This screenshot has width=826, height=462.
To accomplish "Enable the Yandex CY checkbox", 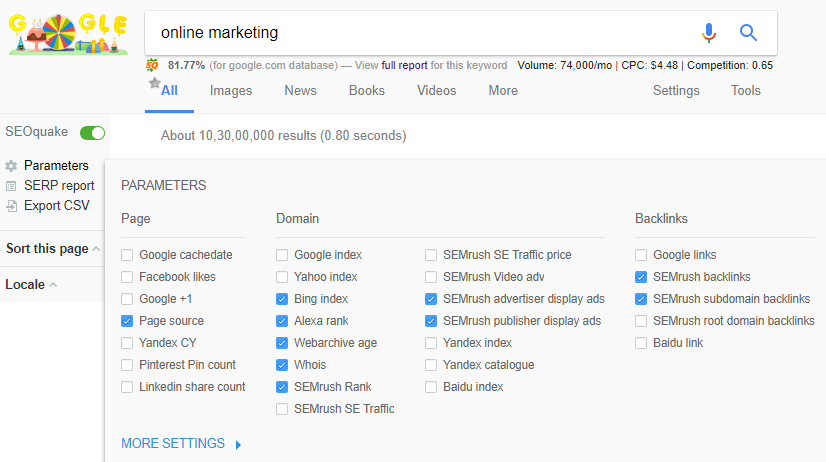I will (127, 343).
